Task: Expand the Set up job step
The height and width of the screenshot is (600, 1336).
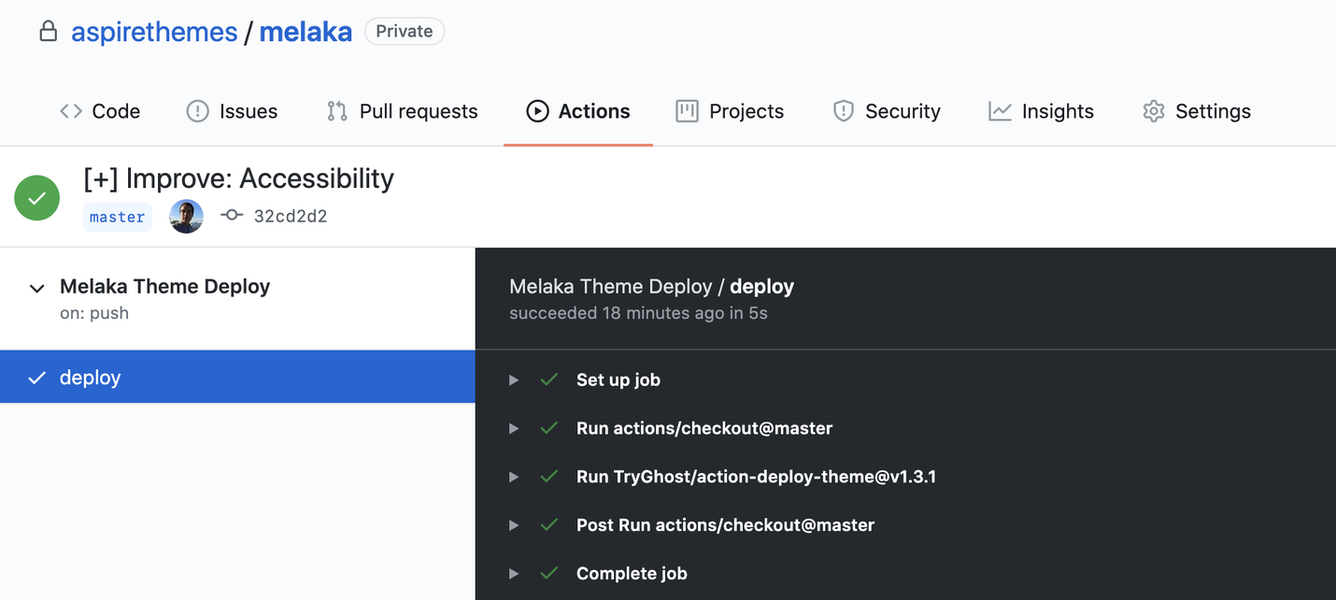Action: coord(514,380)
